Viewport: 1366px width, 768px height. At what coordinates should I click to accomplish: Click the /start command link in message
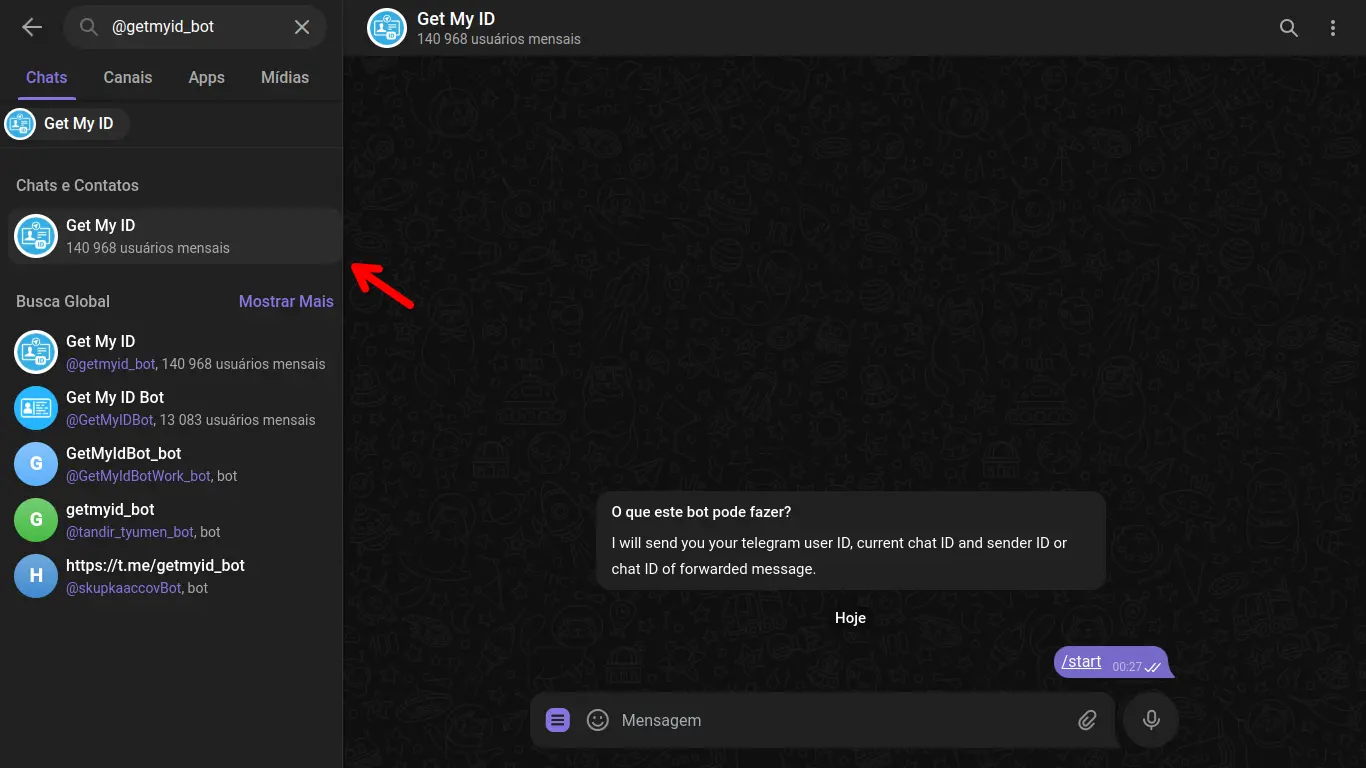(x=1081, y=661)
